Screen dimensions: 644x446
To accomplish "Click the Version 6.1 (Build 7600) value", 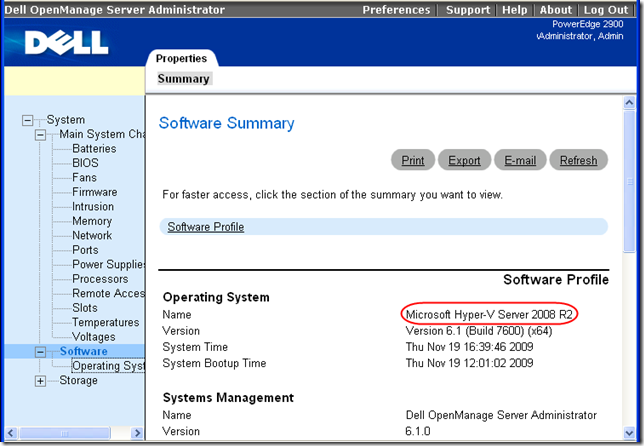I will tap(479, 331).
